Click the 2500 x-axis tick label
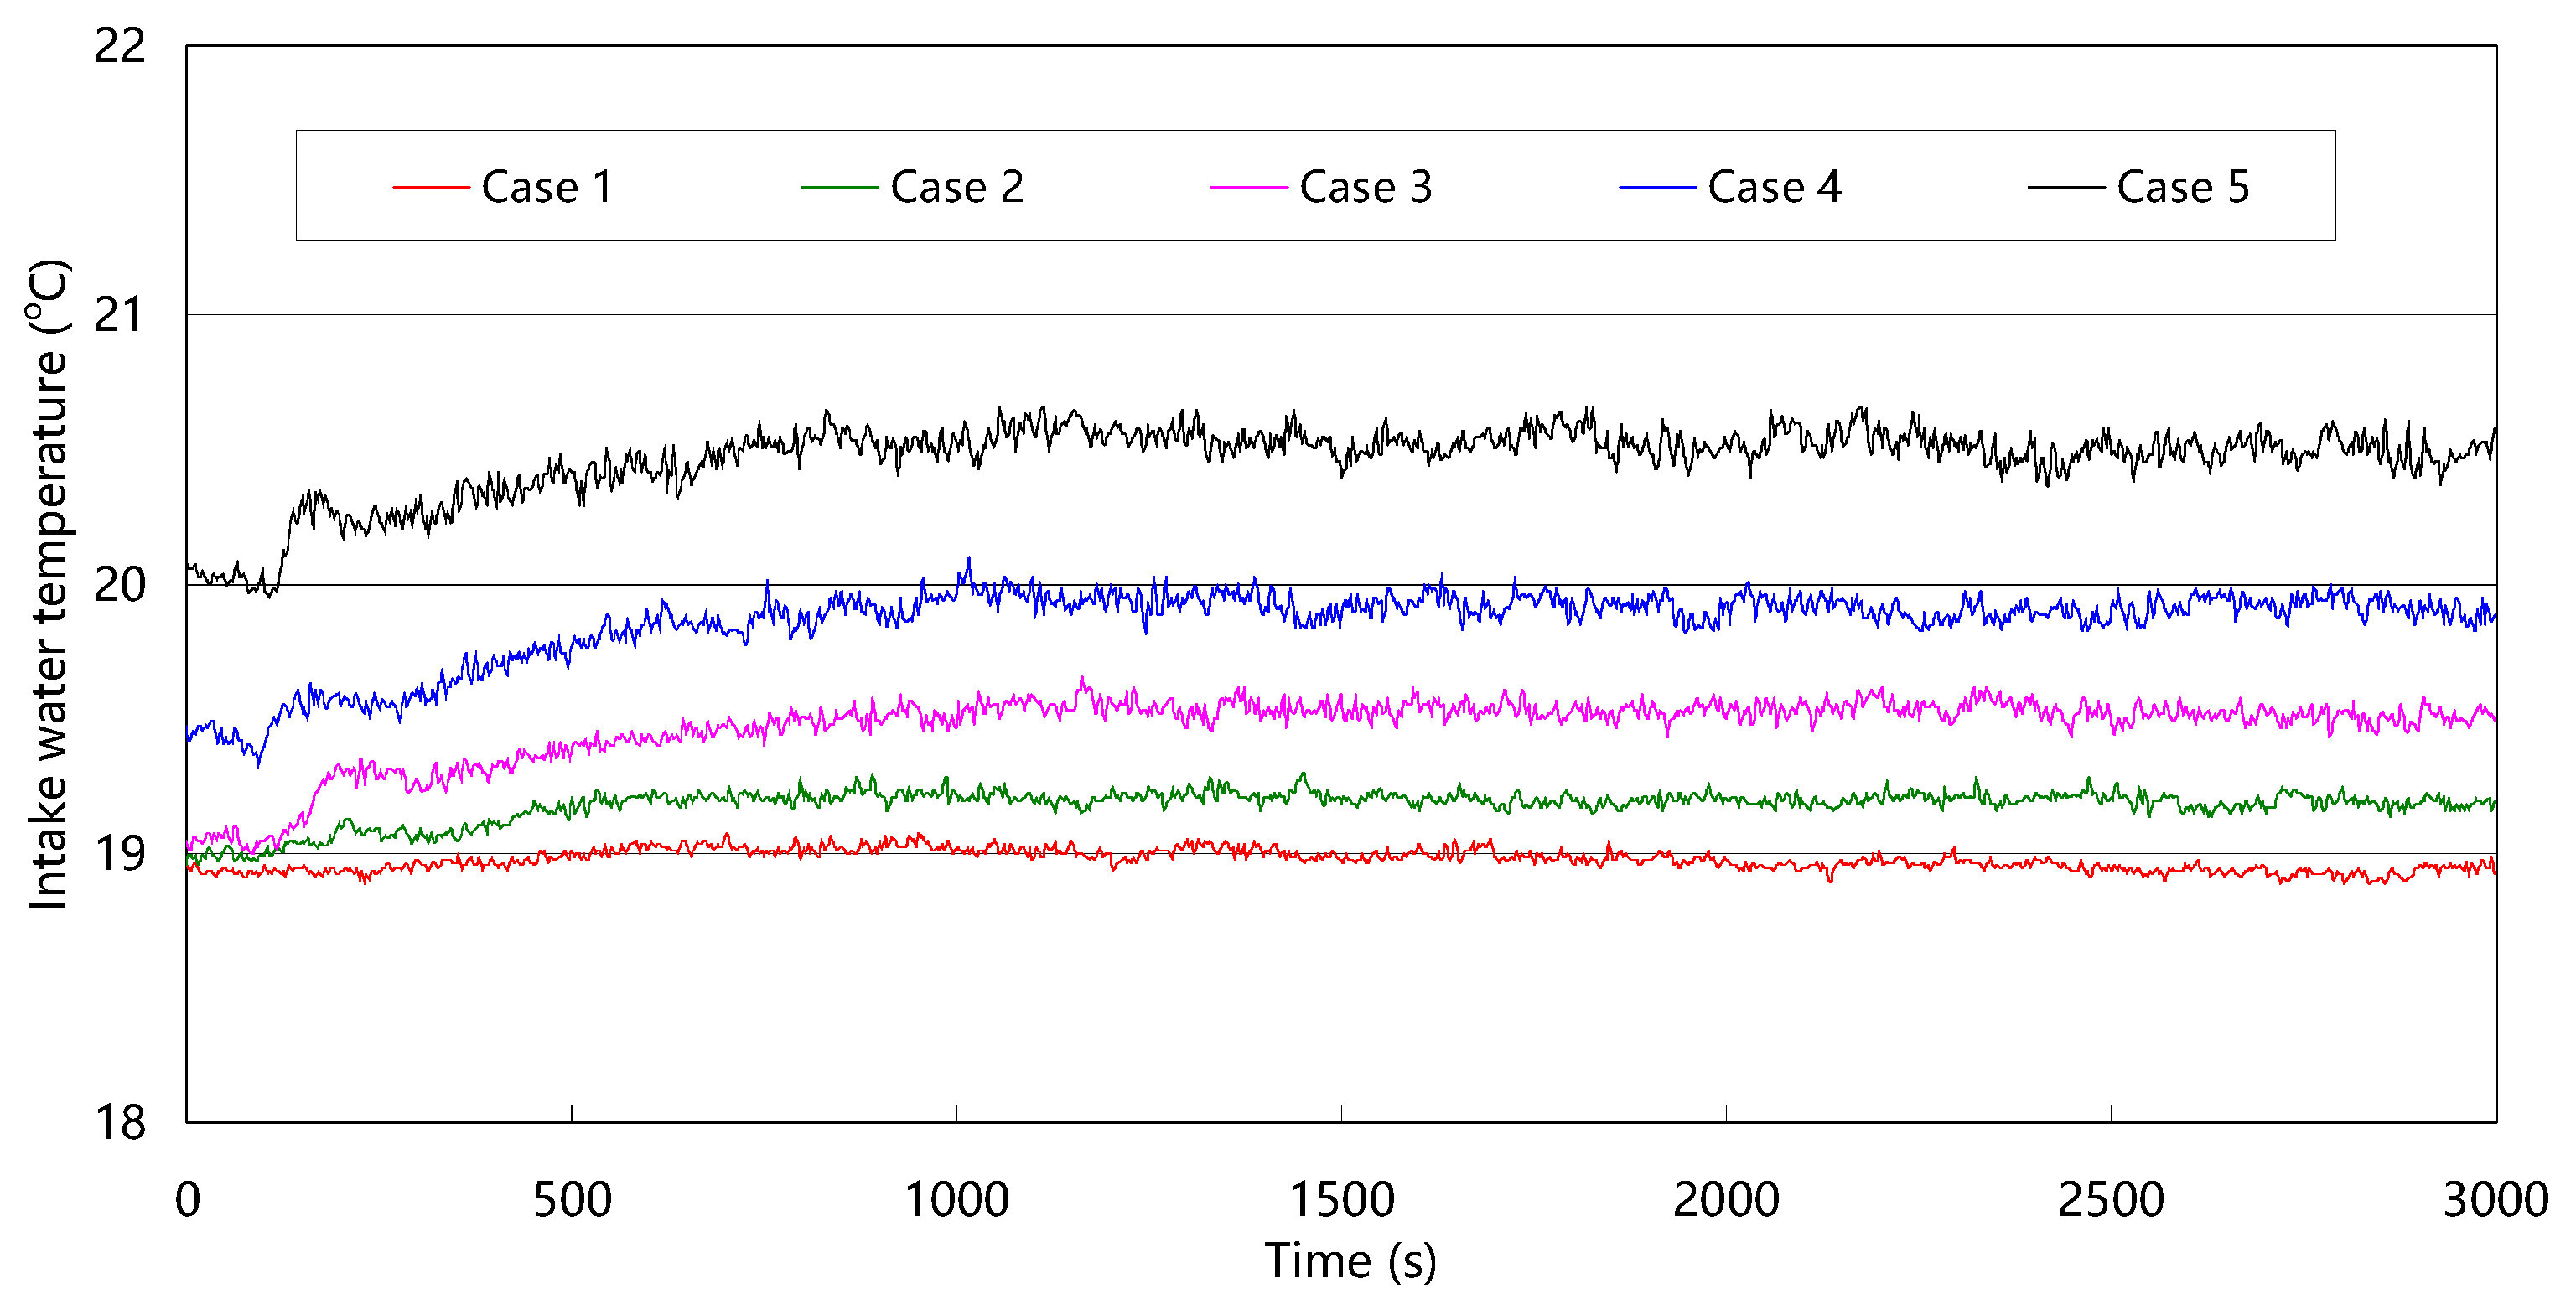Viewport: 2576px width, 1299px height. (2110, 1199)
